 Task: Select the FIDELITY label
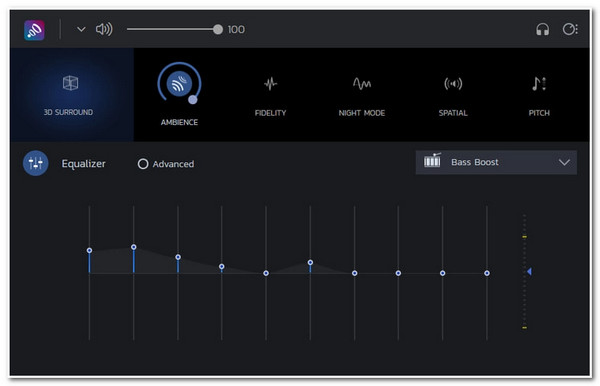tap(270, 113)
